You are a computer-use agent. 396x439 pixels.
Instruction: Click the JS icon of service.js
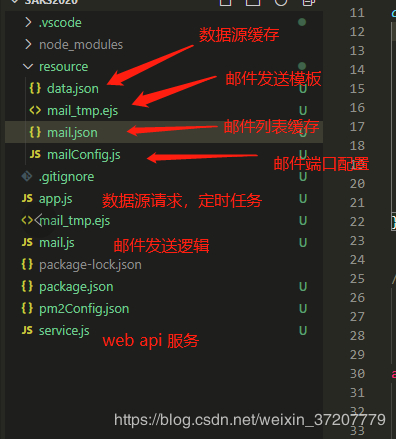27,330
